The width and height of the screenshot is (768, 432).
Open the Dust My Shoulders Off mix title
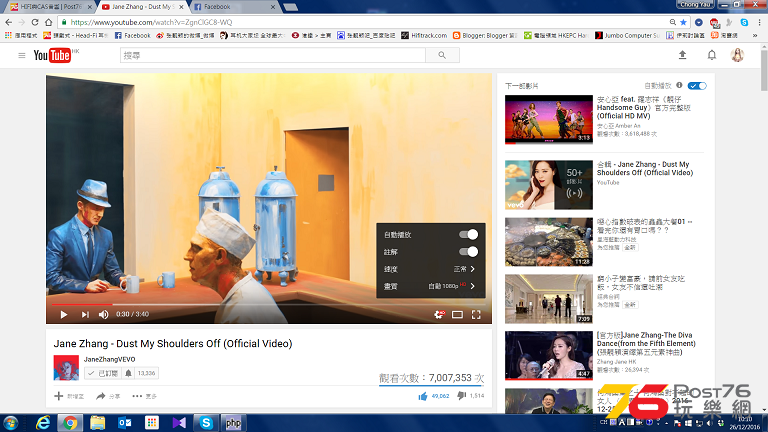[645, 168]
